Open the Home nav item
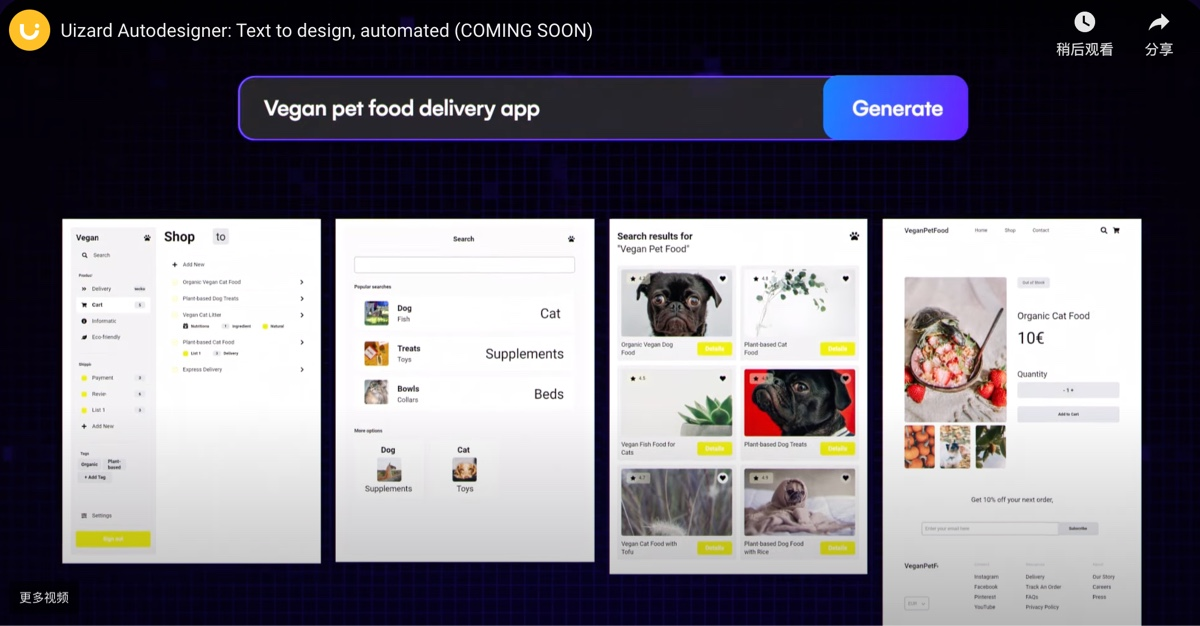Image resolution: width=1200 pixels, height=626 pixels. pos(981,230)
